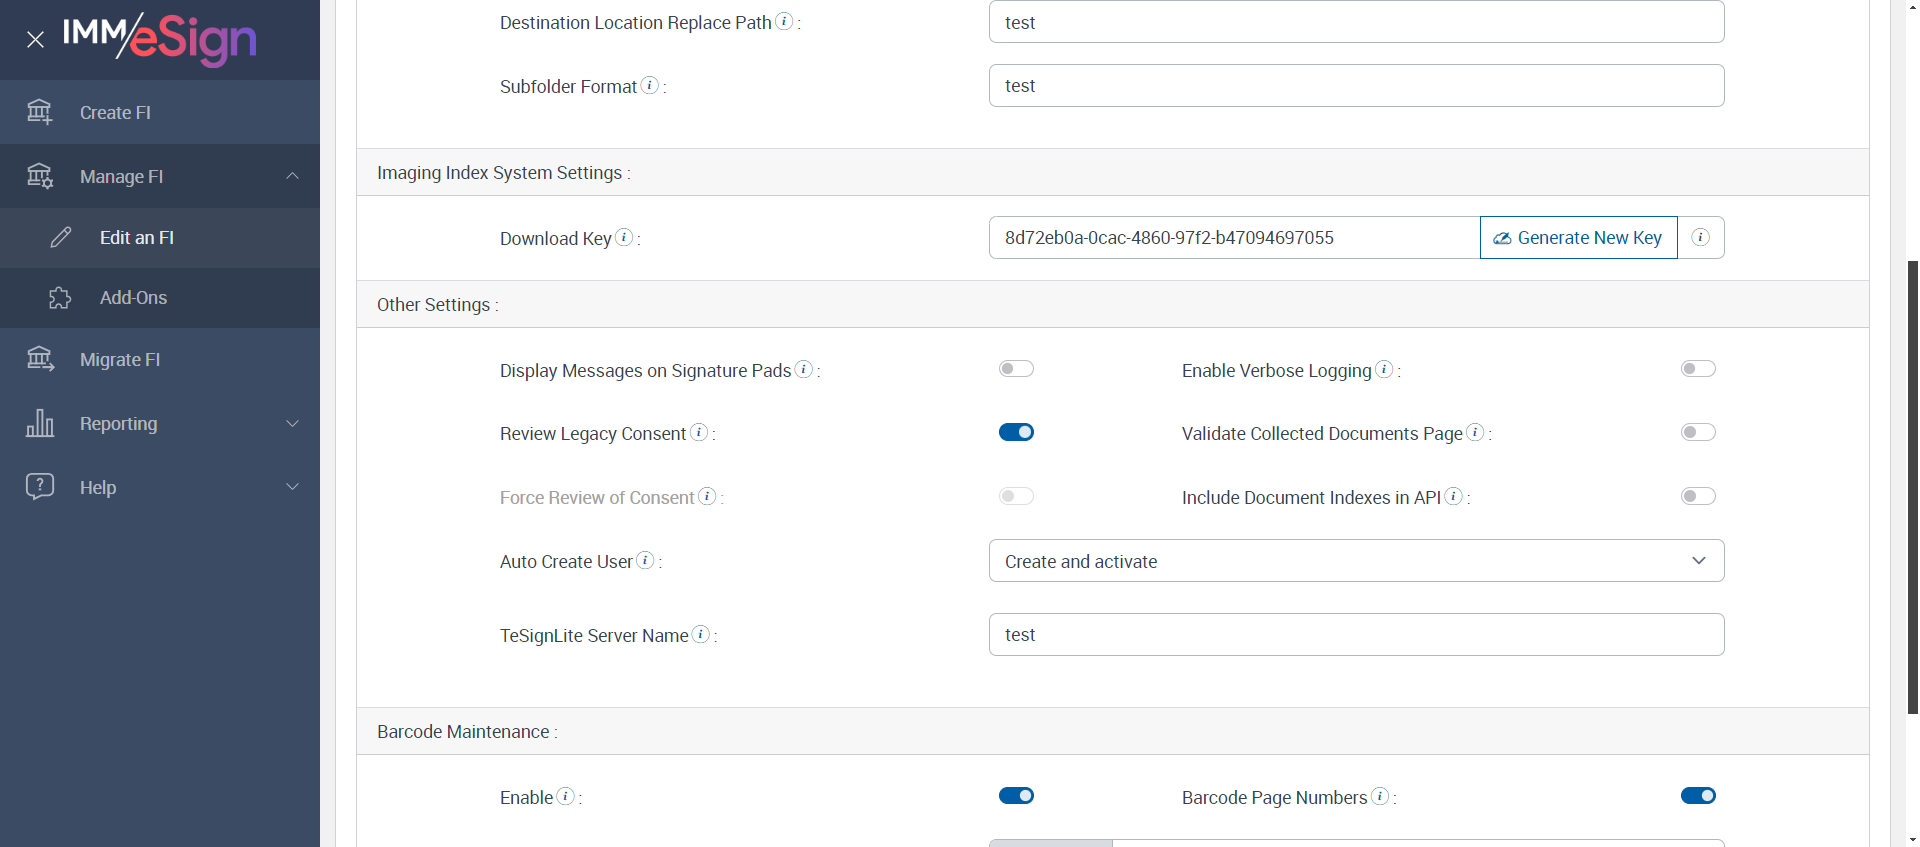The image size is (1920, 847).
Task: Open the Migrate FI menu item
Action: click(120, 360)
